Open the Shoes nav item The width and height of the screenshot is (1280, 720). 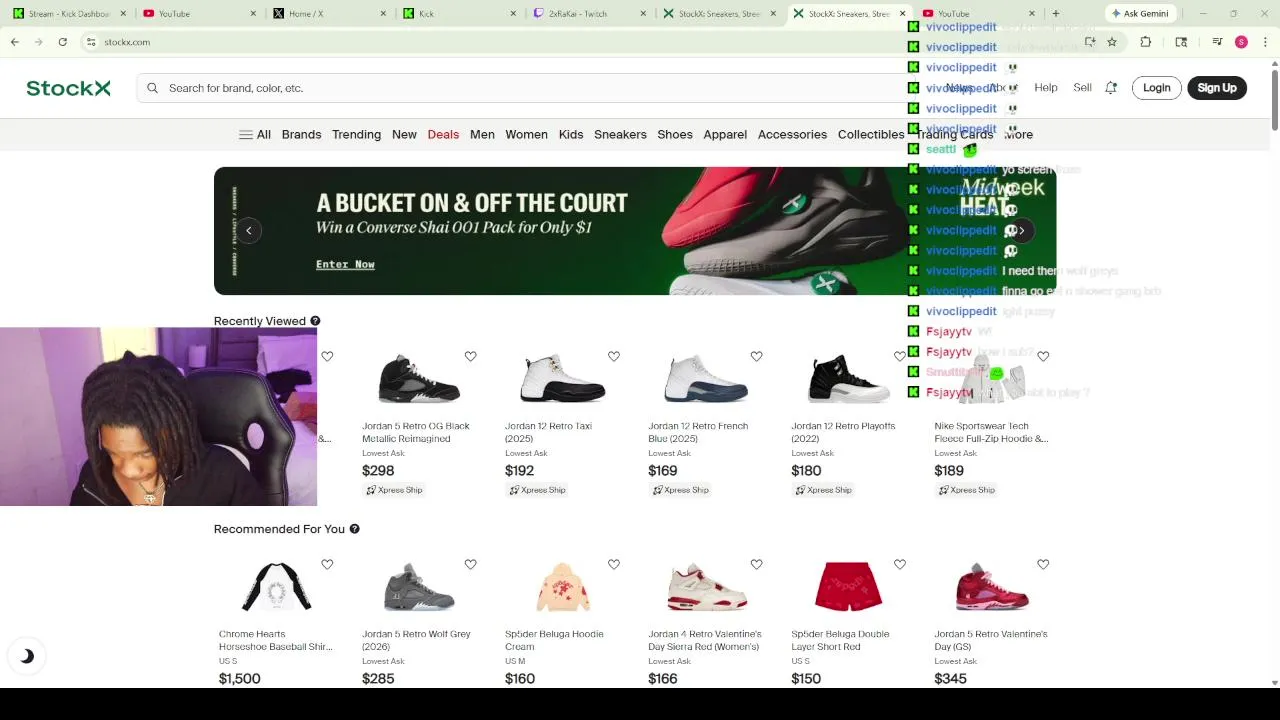pos(675,134)
